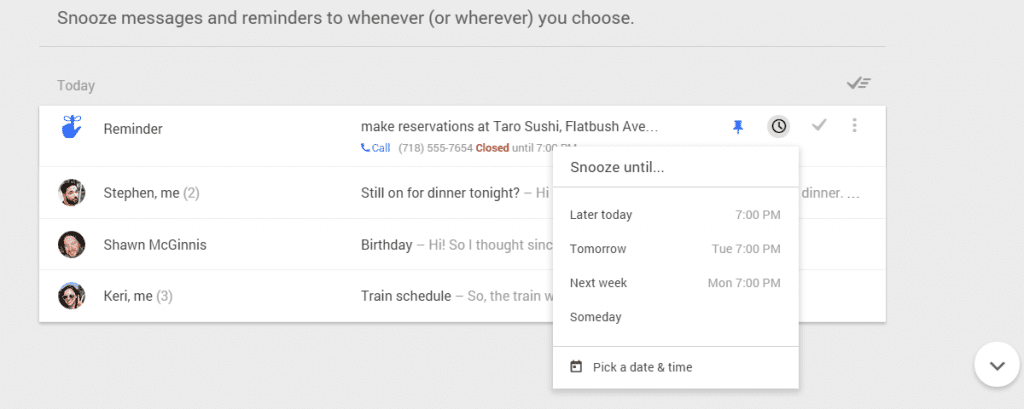Click the round down-chevron button
Image resolution: width=1024 pixels, height=409 pixels.
[x=997, y=365]
